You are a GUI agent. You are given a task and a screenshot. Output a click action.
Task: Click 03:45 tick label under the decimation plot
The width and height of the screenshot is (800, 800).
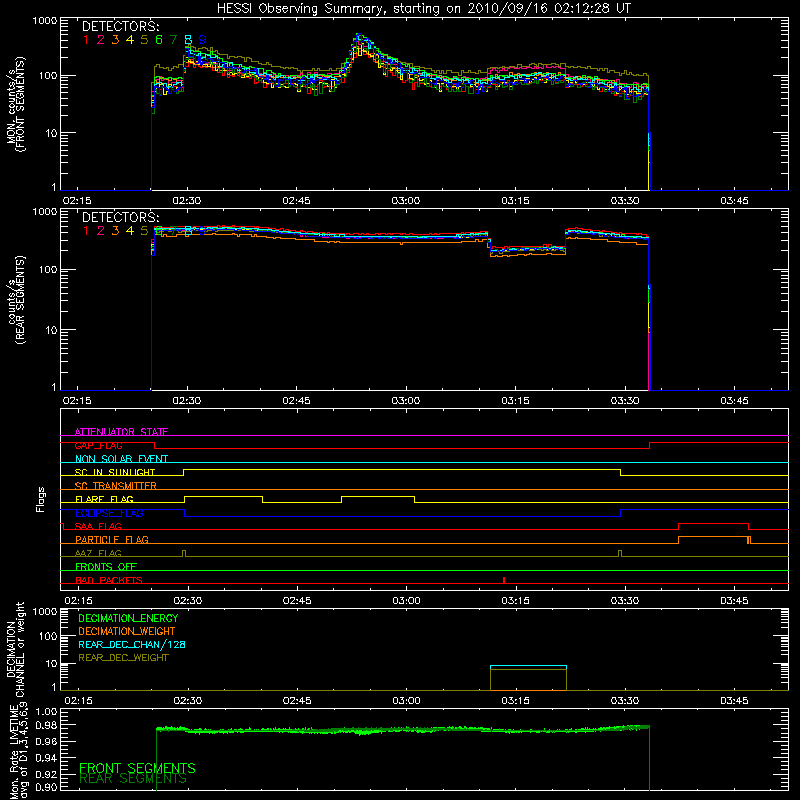click(x=734, y=701)
